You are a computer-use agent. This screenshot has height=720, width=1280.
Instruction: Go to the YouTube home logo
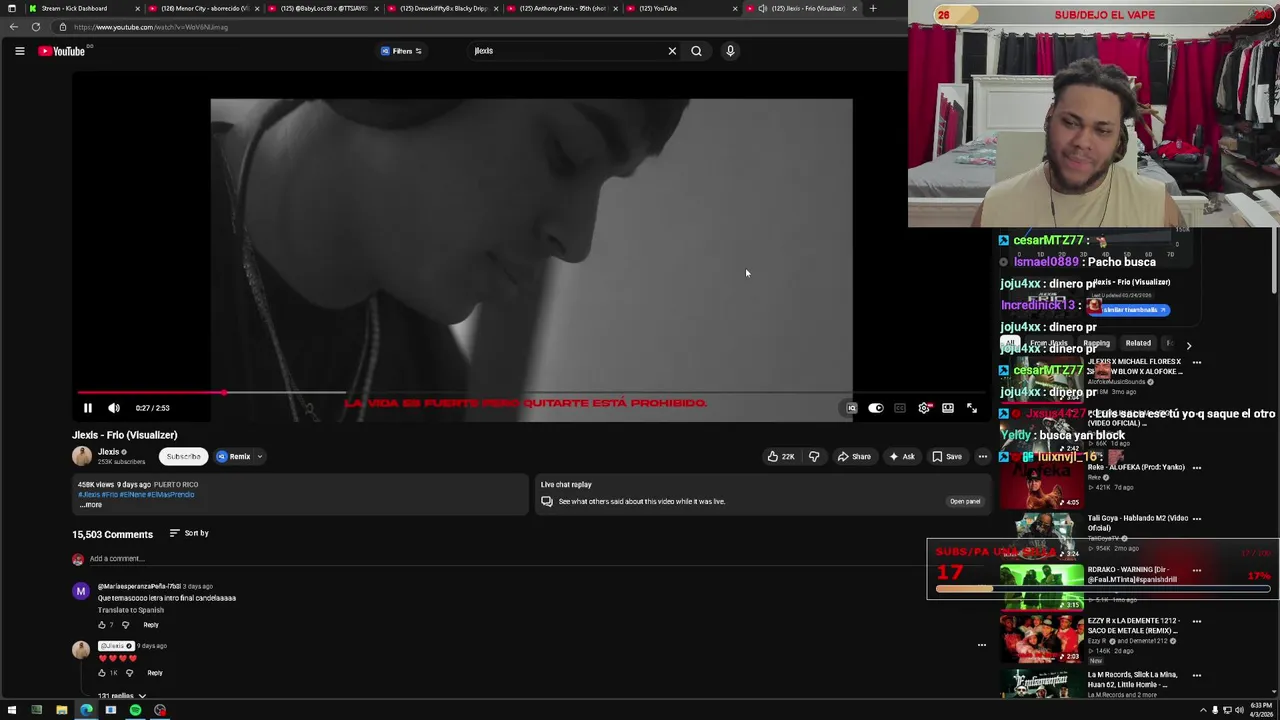tap(62, 51)
